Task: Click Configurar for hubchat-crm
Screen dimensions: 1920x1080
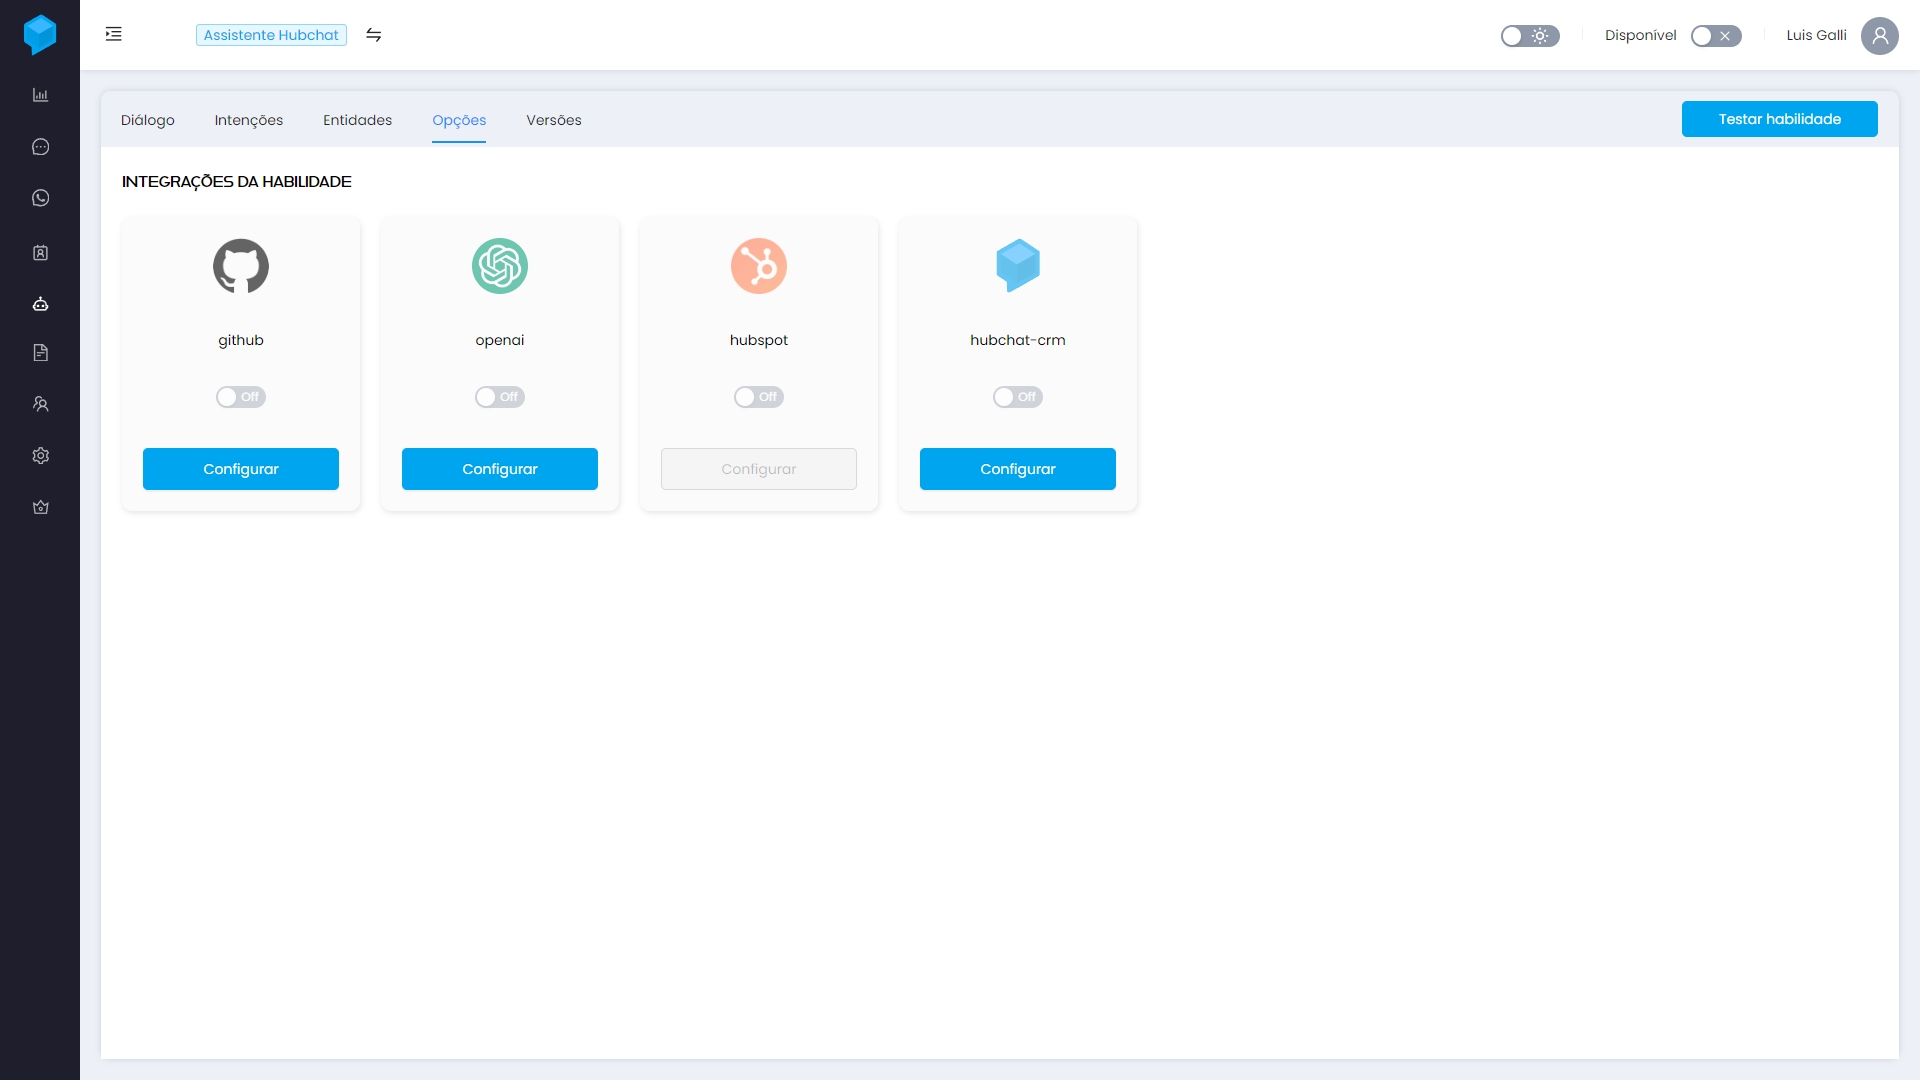Action: [1018, 469]
